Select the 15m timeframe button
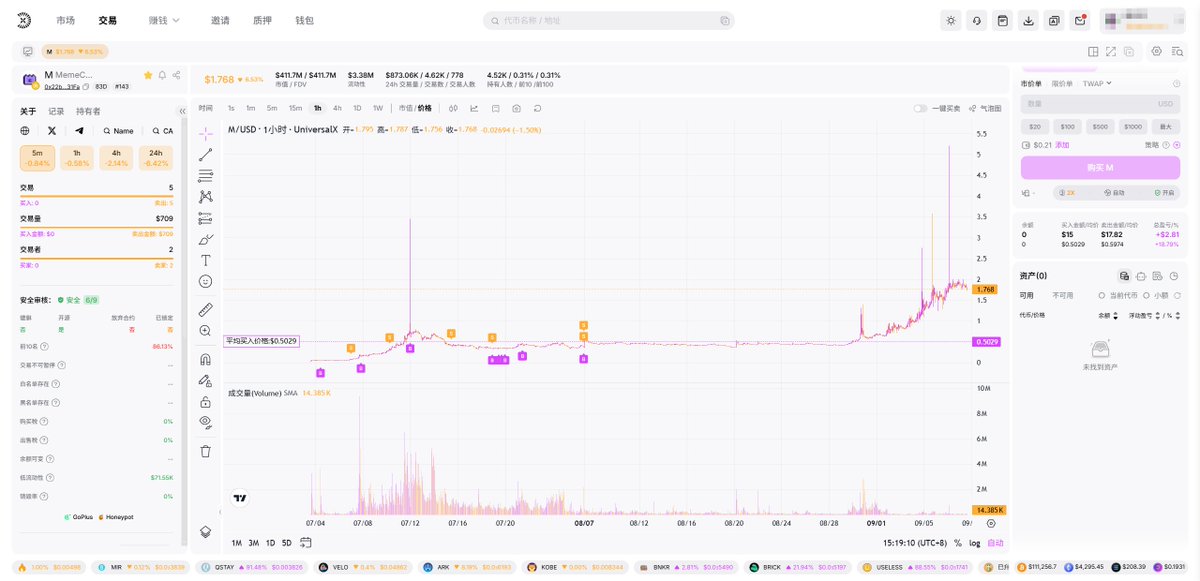This screenshot has width=1200, height=581. click(x=295, y=108)
